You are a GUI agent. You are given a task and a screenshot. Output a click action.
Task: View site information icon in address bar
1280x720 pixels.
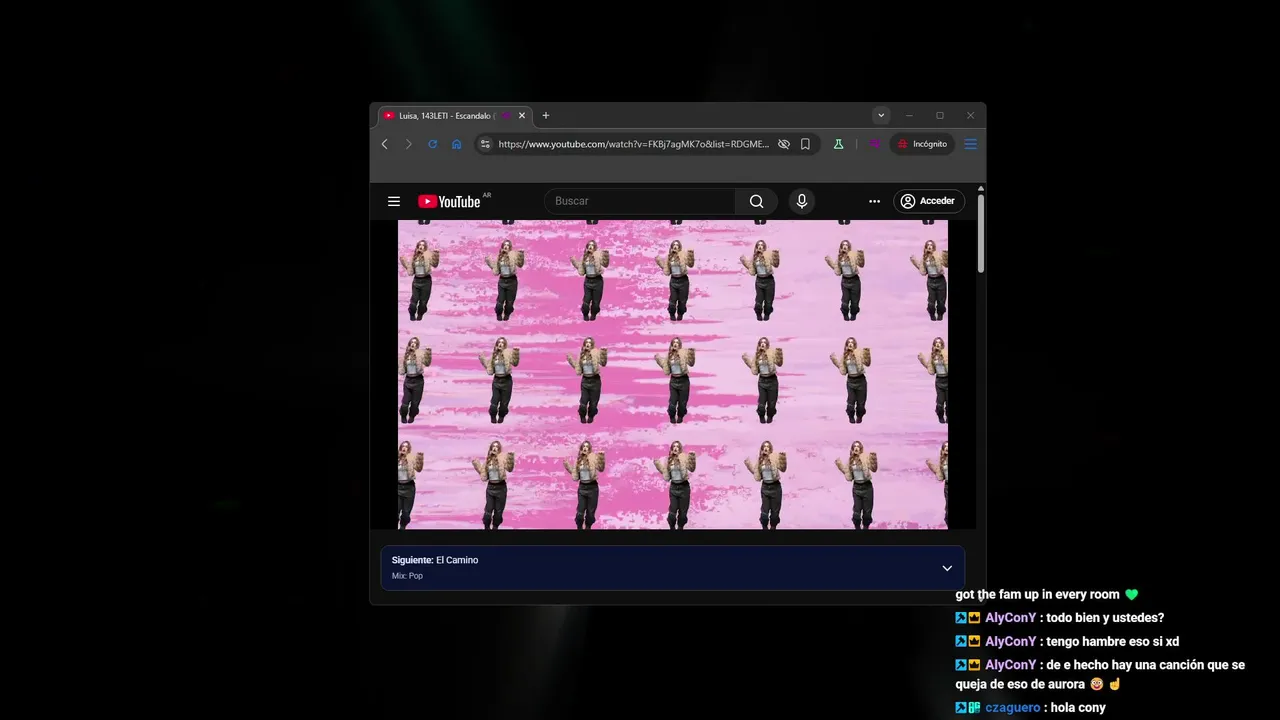click(485, 144)
